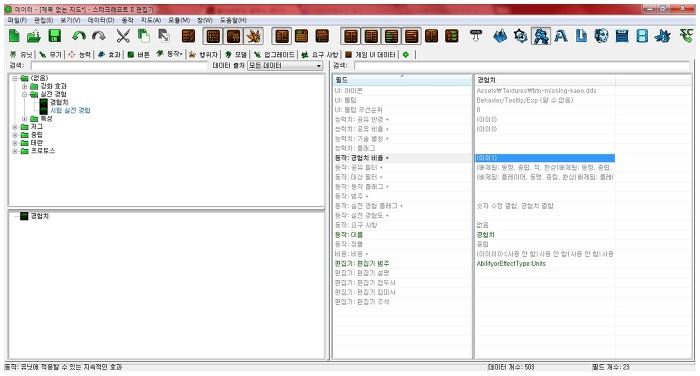Viewport: 700px width, 376px height.
Task: Click the brown table icon with green header
Action: [302, 36]
